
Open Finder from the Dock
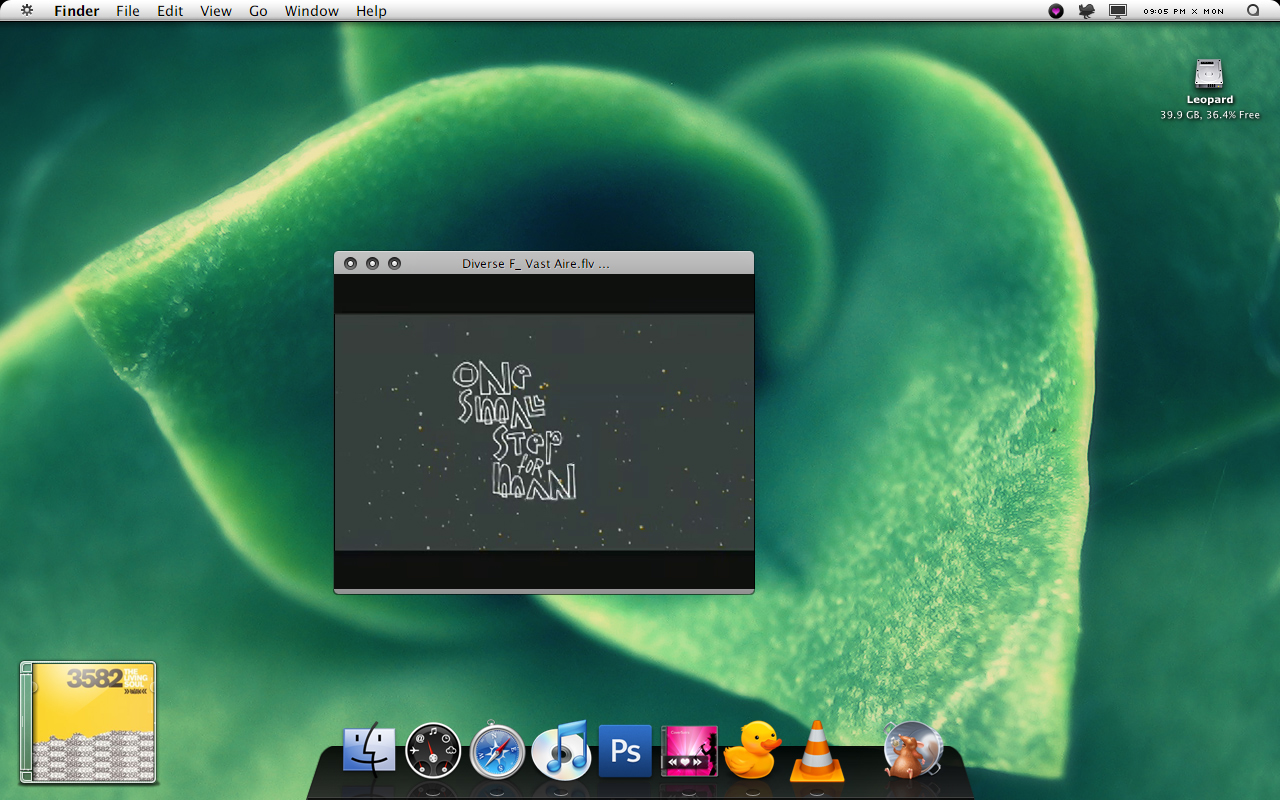coord(369,751)
